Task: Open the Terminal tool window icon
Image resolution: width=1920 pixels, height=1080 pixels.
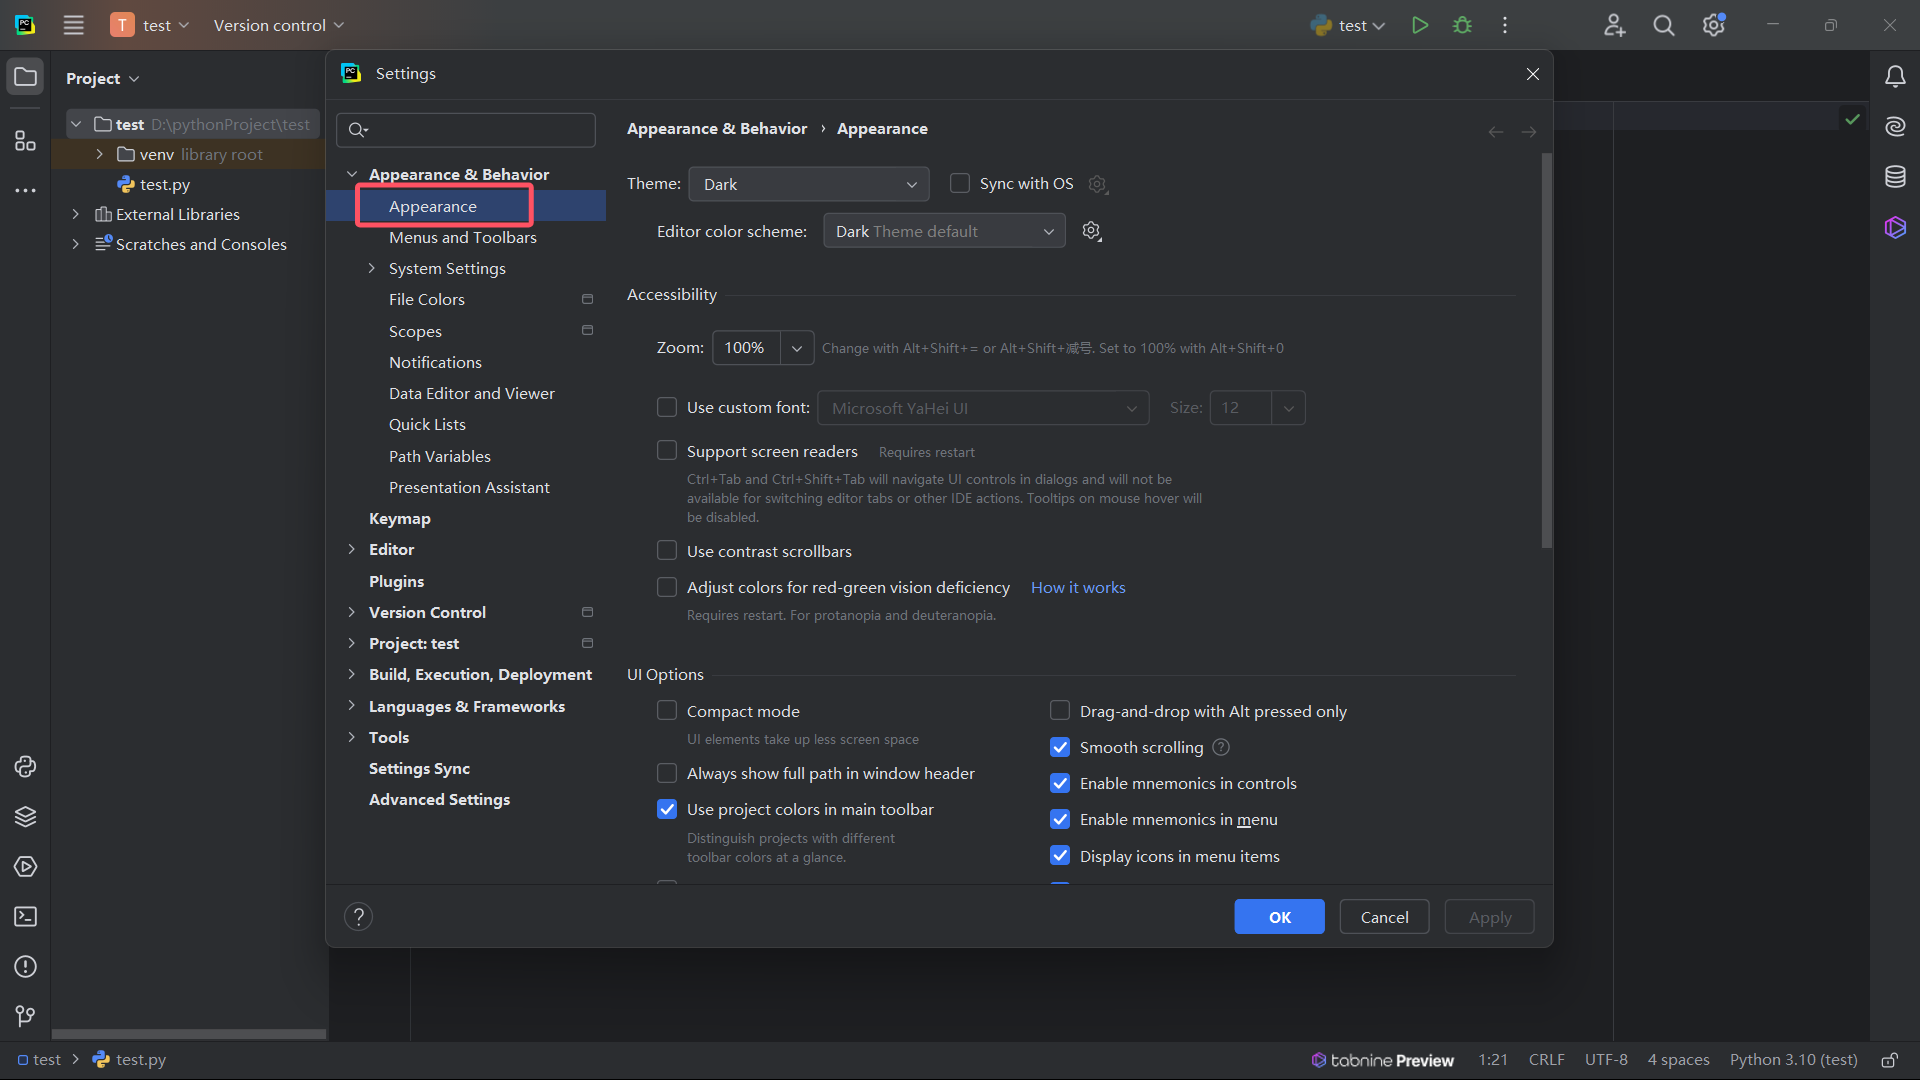Action: tap(25, 917)
